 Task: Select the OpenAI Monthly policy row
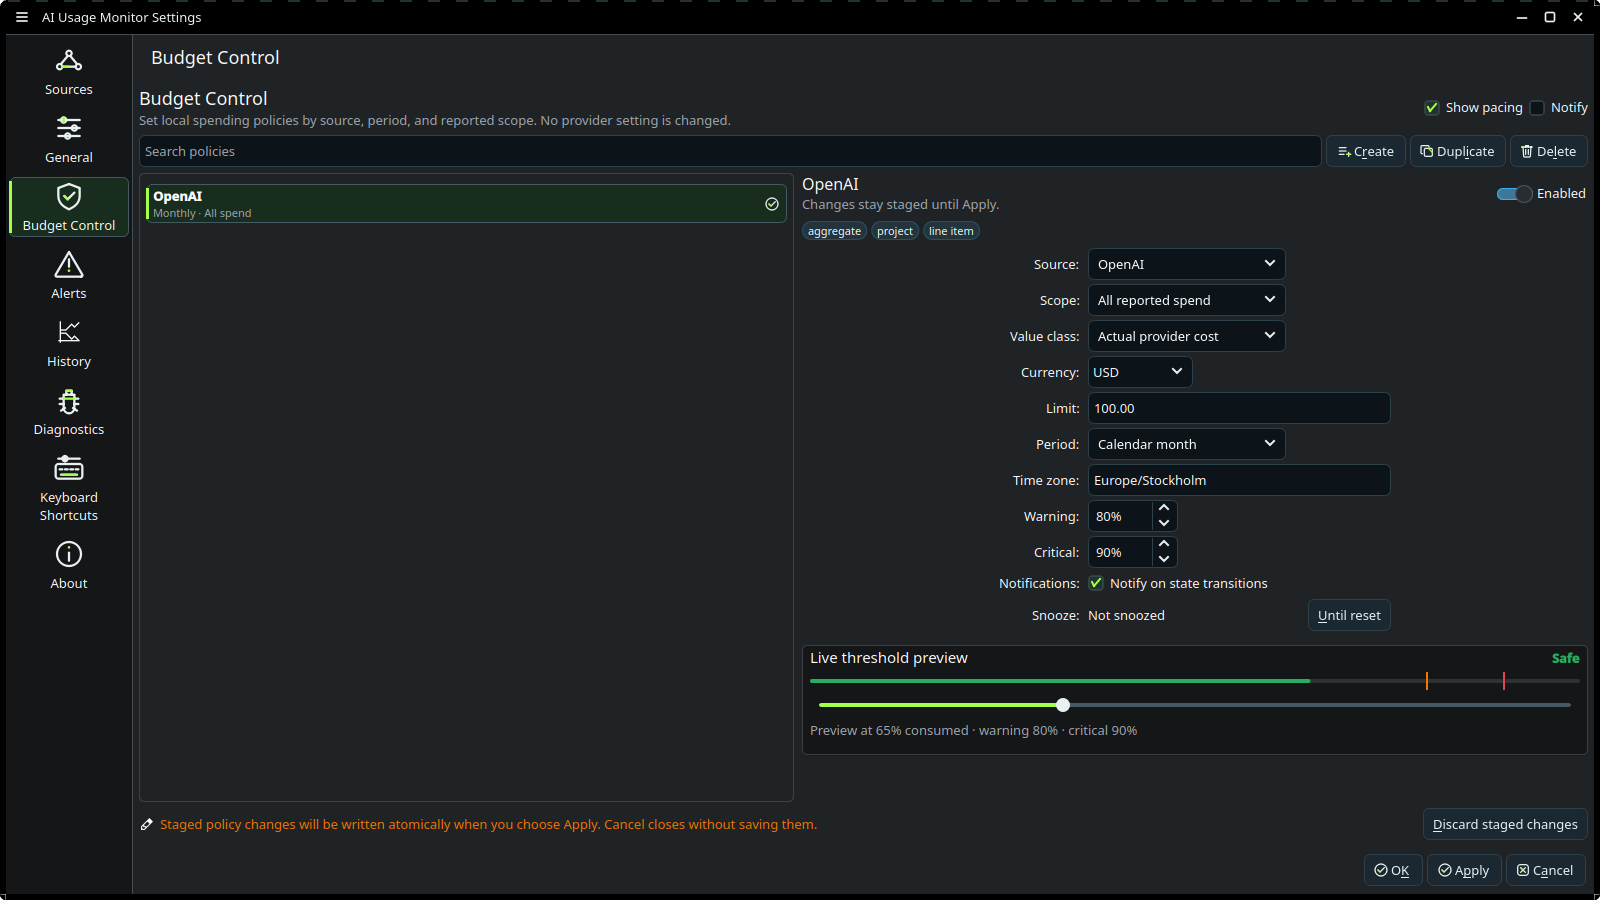tap(466, 204)
